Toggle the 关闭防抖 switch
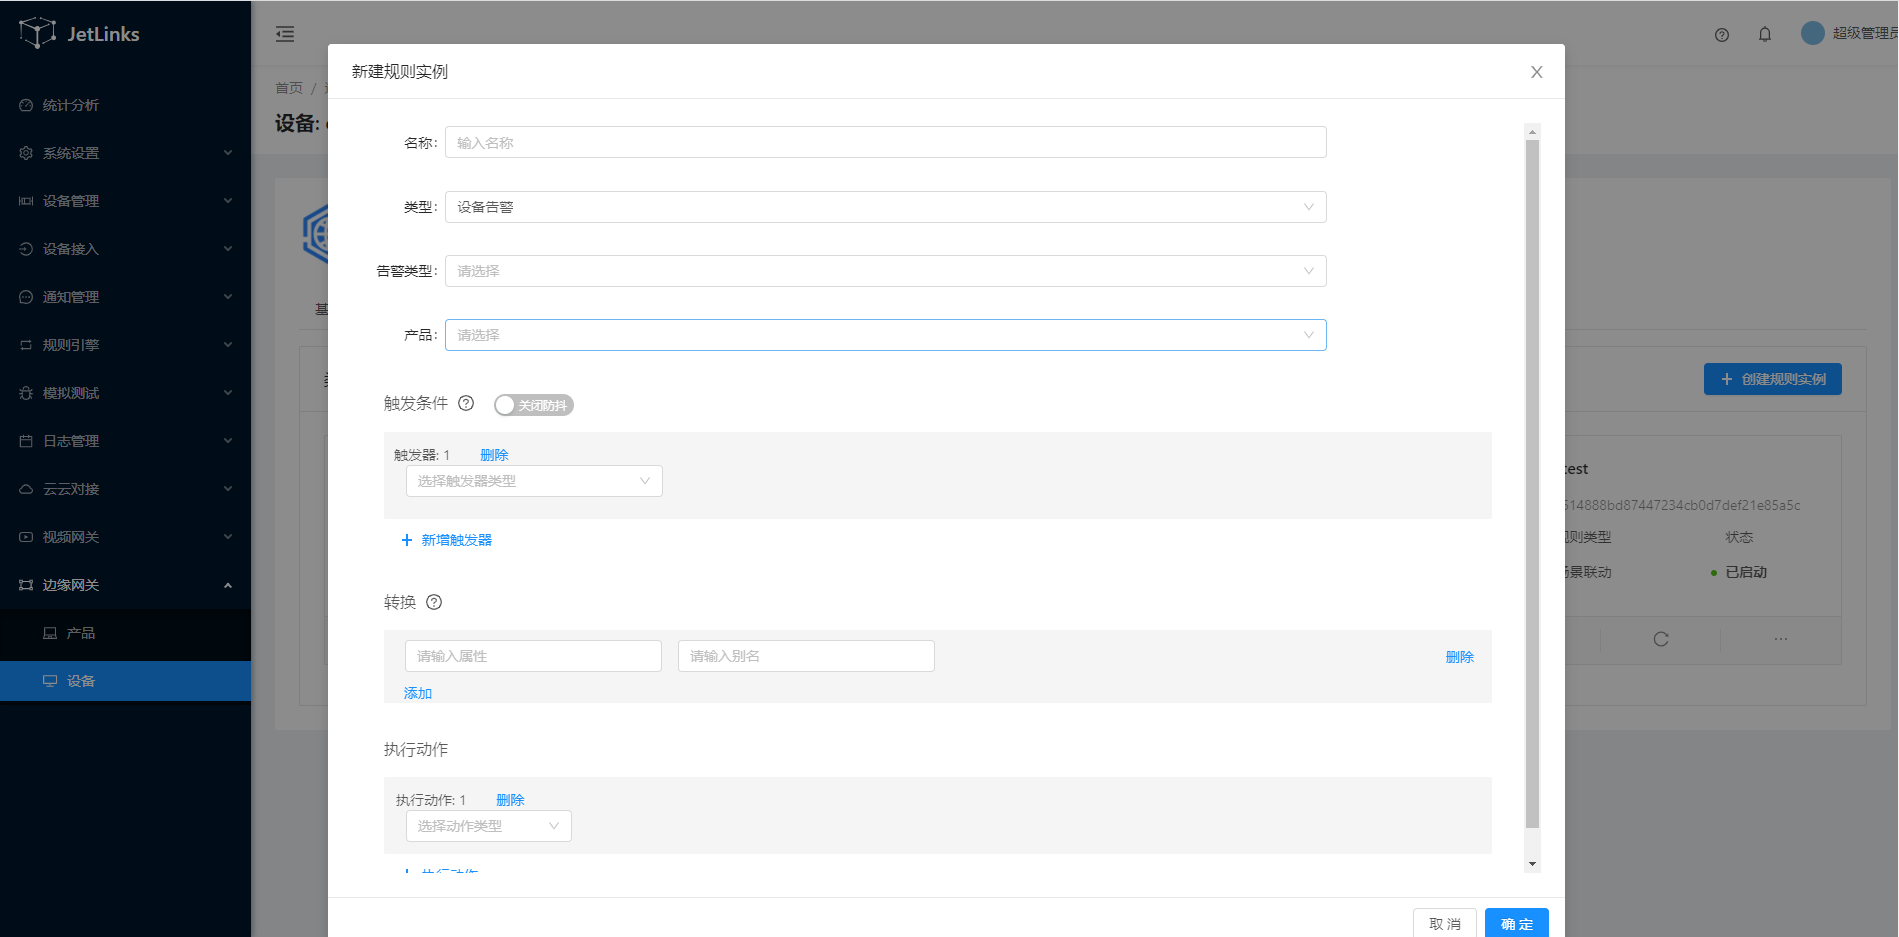 click(x=533, y=405)
